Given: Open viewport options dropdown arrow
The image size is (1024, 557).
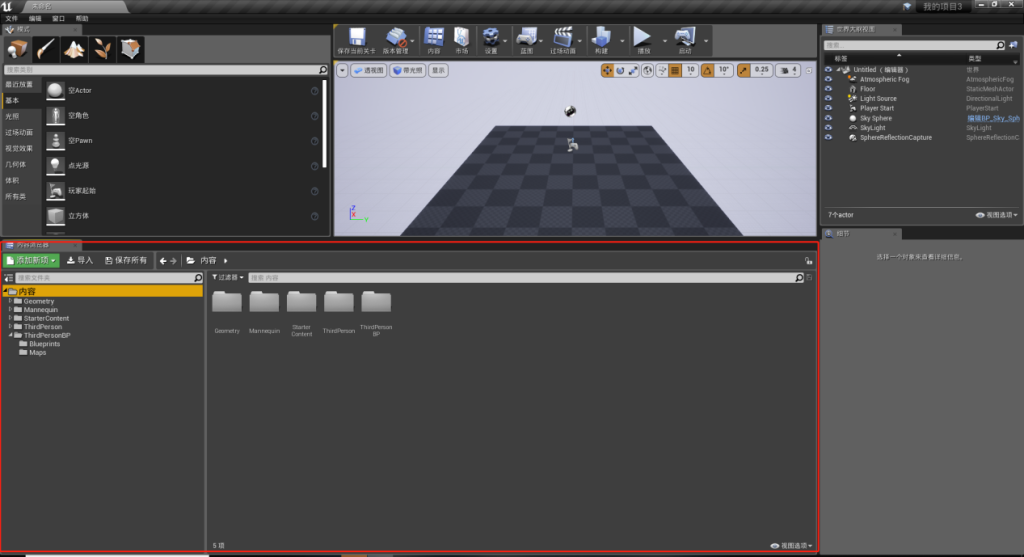Looking at the screenshot, I should (x=342, y=71).
